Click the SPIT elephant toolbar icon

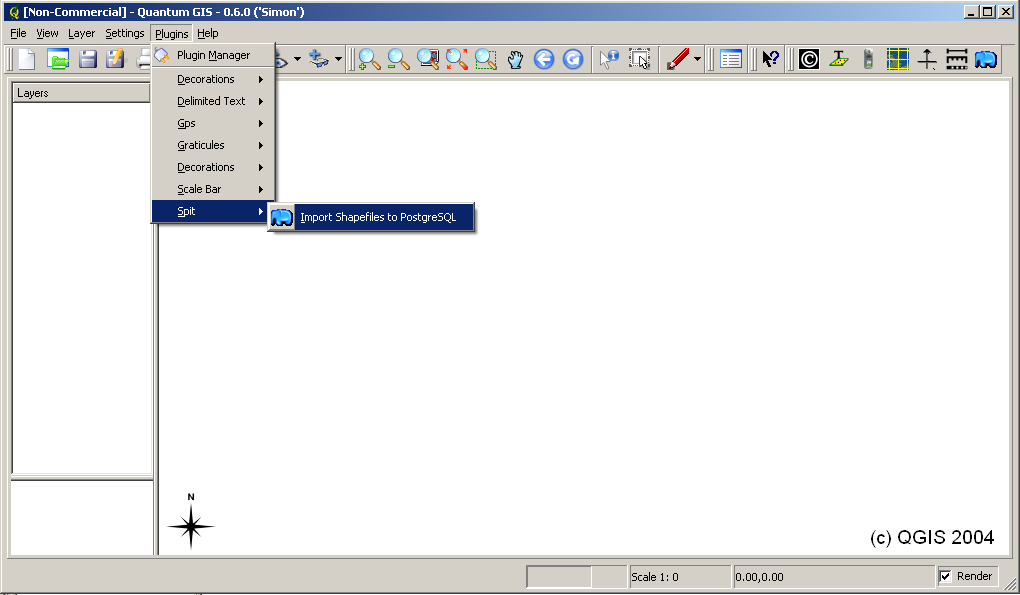[986, 59]
